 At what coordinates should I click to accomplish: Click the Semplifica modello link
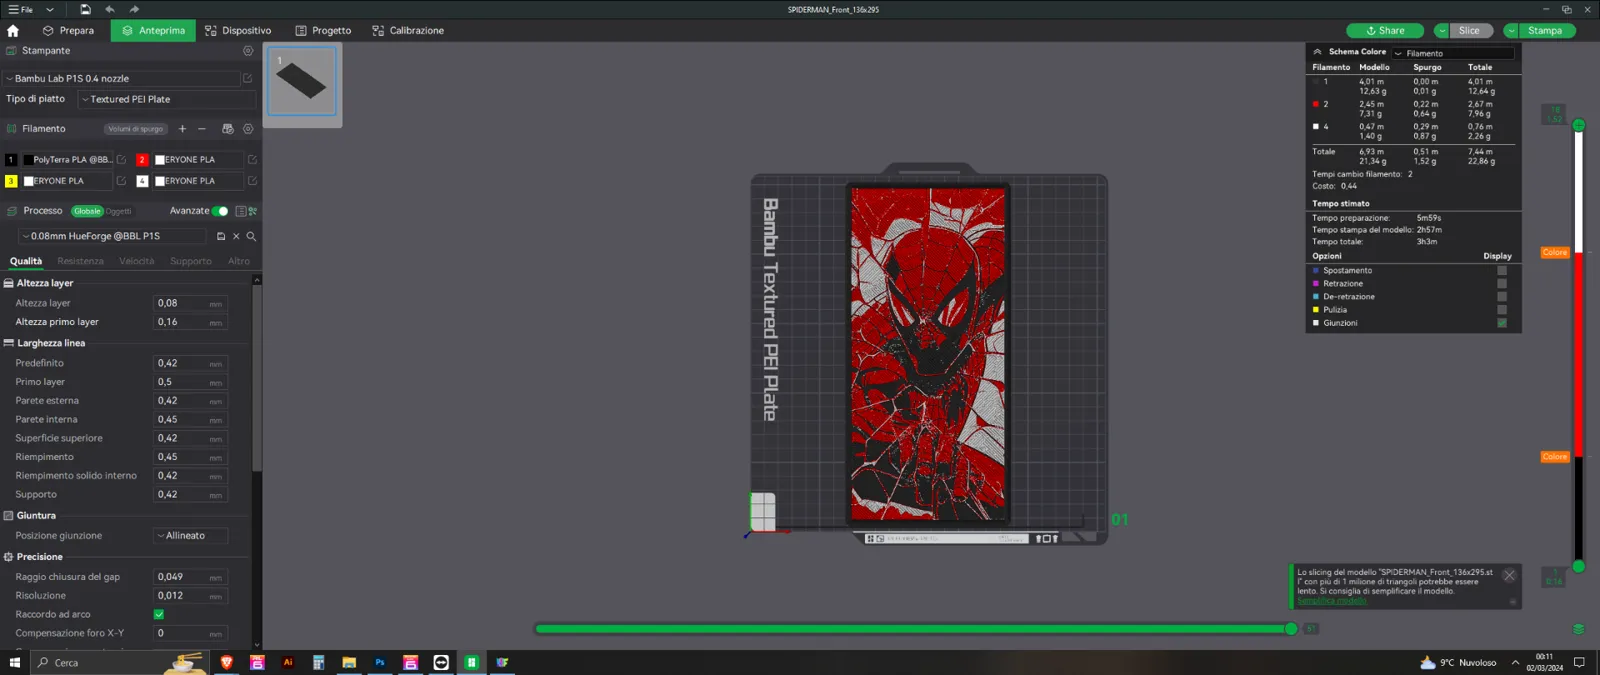coord(1332,601)
